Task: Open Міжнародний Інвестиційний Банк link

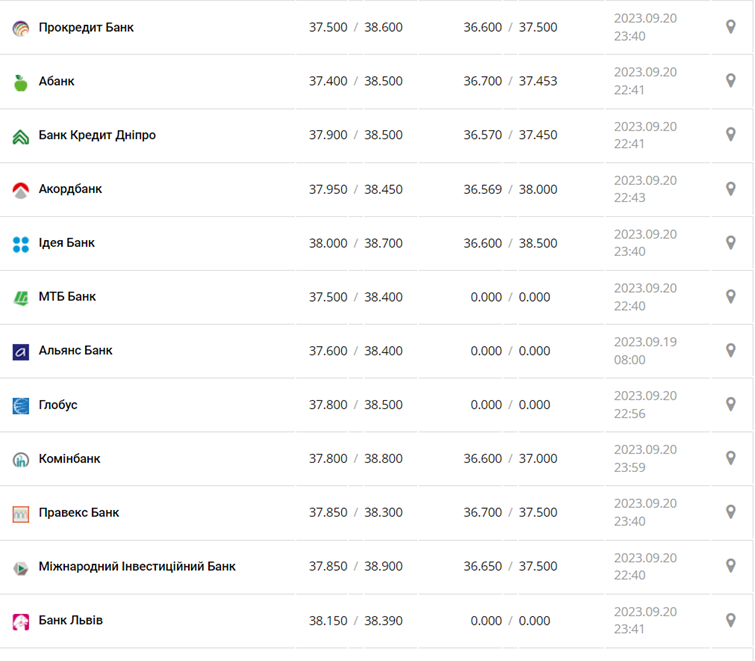Action: 137,566
